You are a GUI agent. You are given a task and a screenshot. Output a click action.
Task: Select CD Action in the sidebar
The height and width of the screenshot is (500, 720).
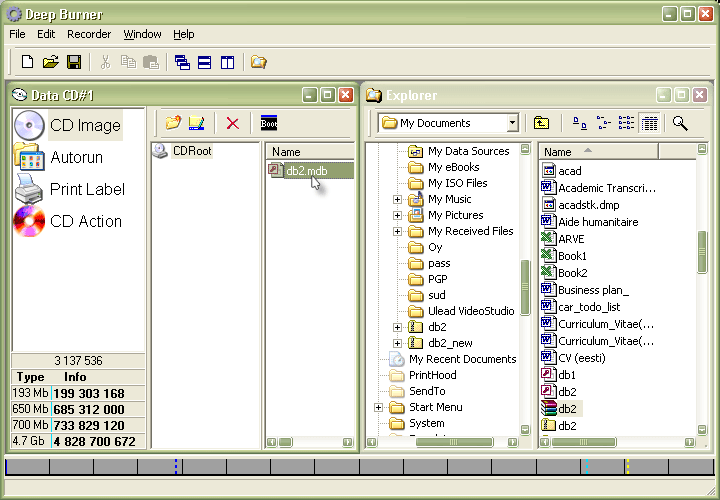(85, 221)
